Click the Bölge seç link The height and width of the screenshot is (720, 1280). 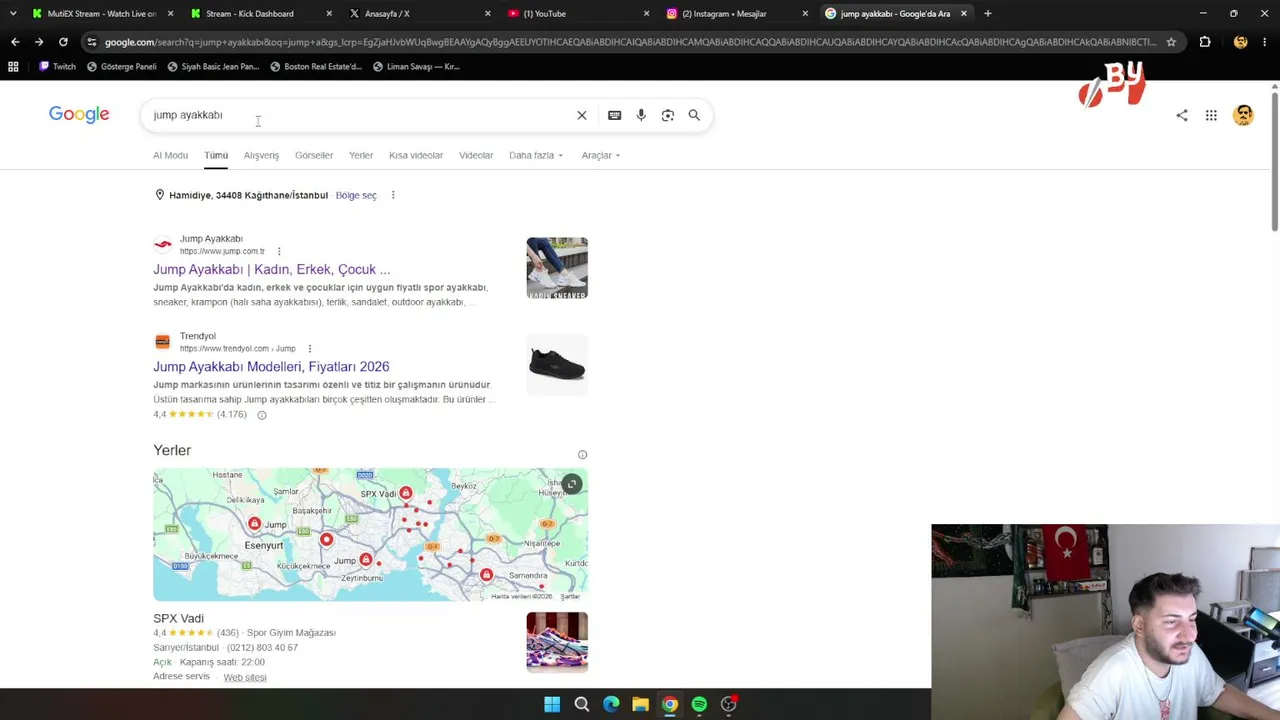(356, 195)
